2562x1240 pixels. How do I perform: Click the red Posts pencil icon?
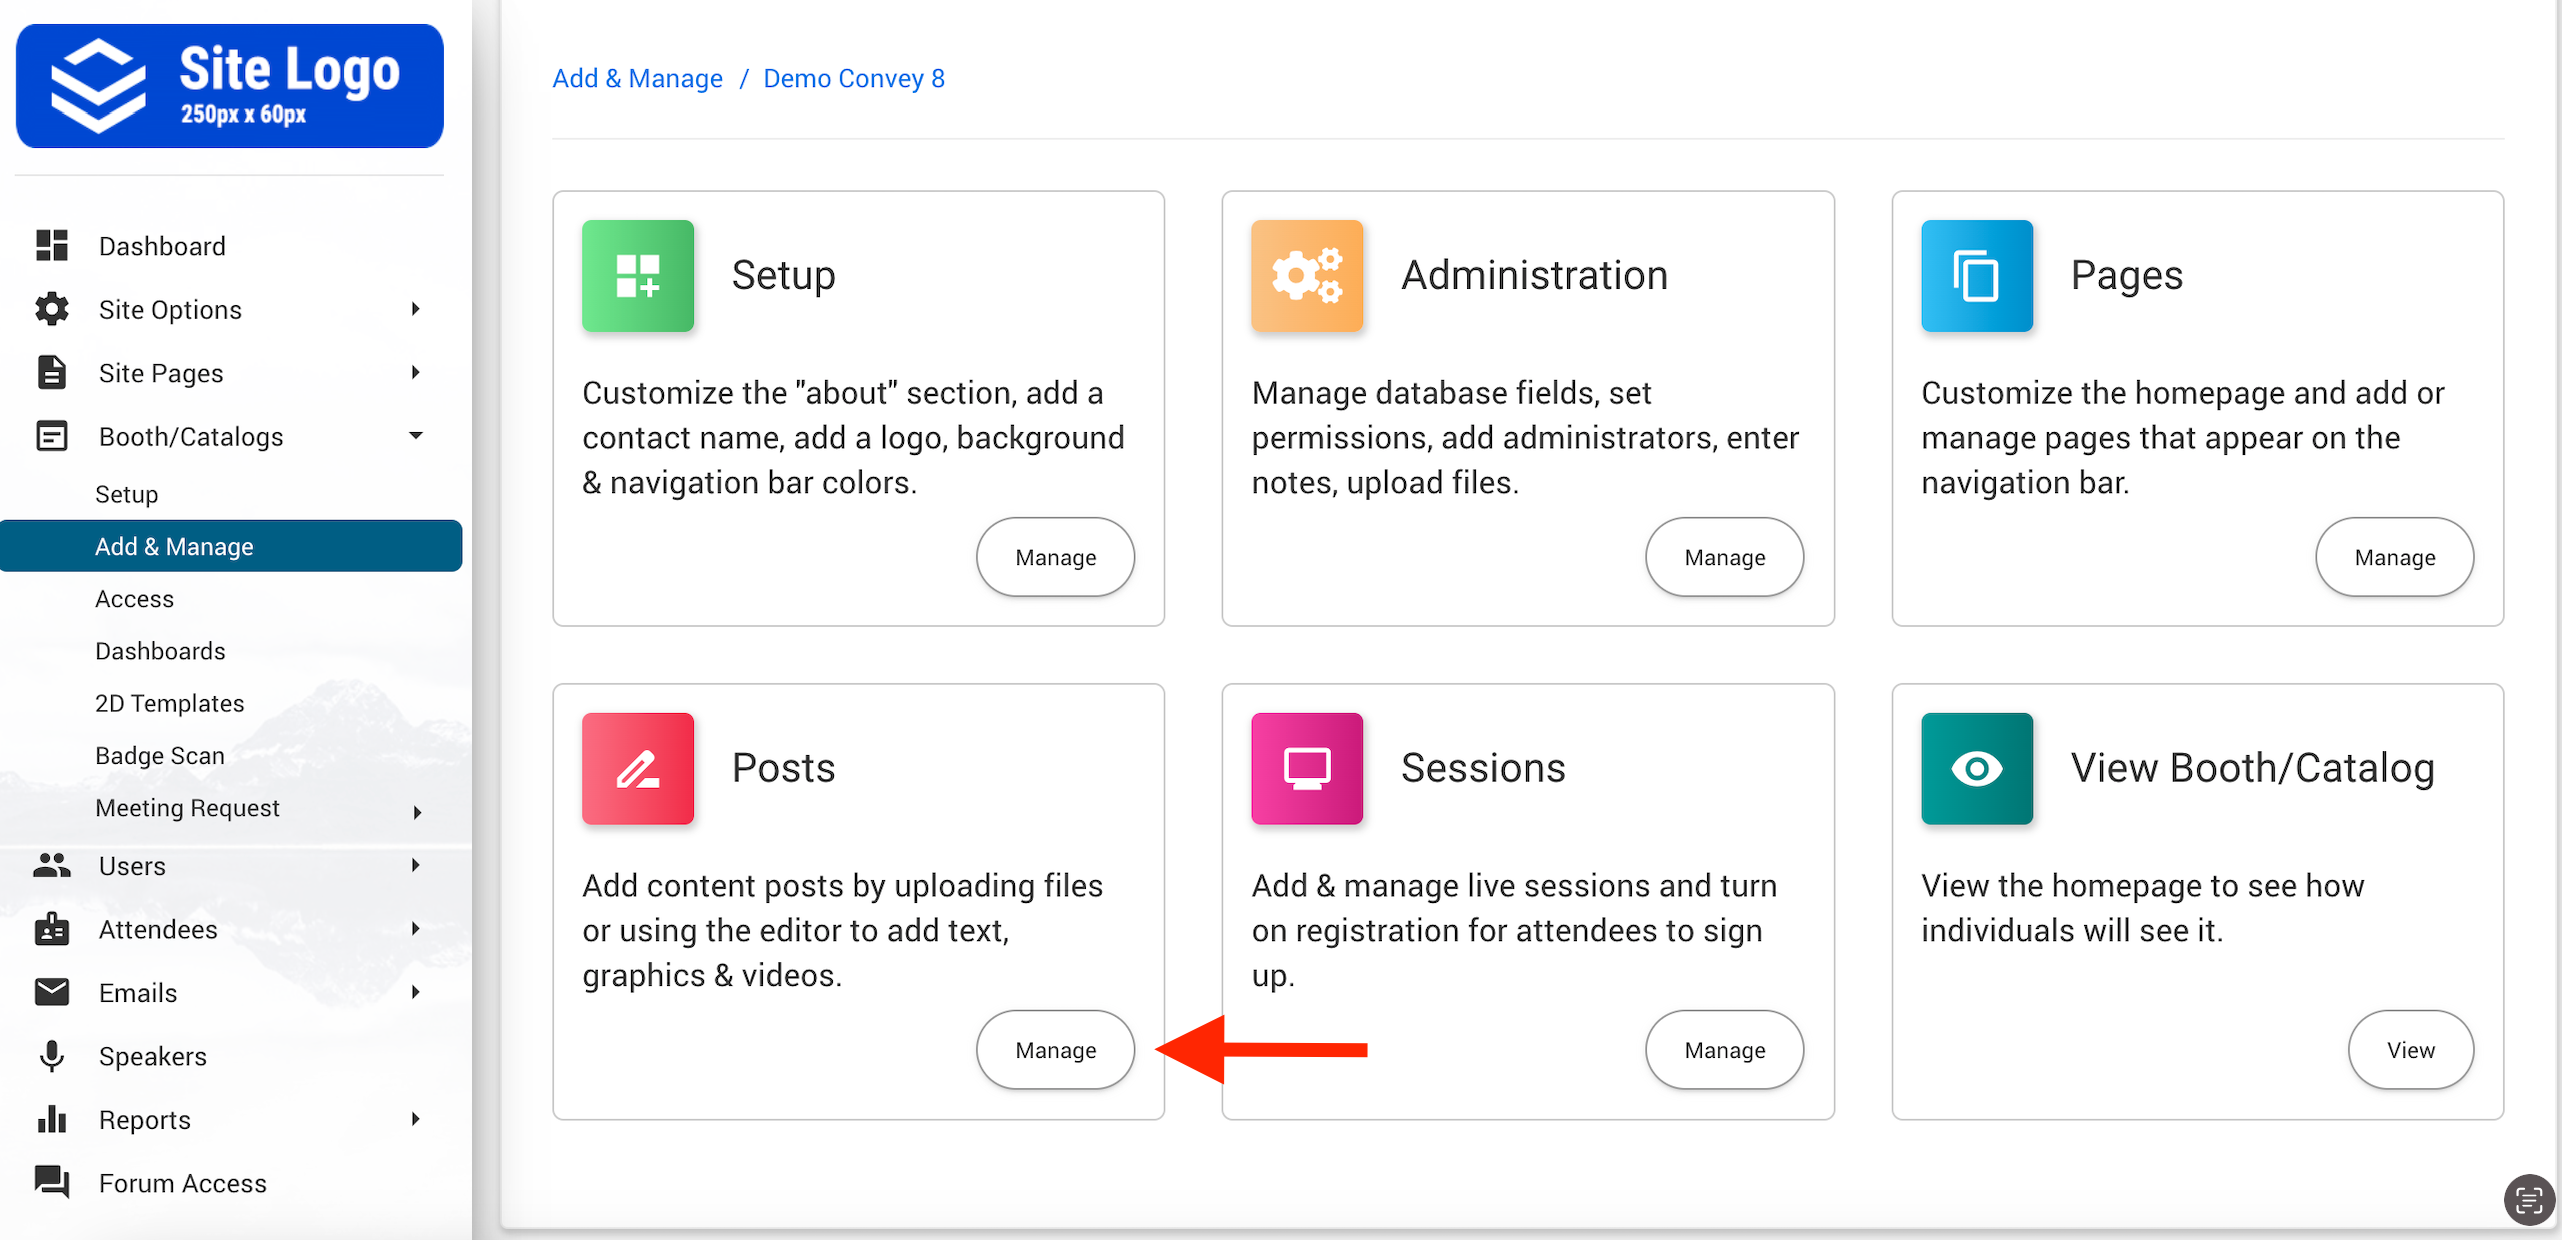click(637, 768)
